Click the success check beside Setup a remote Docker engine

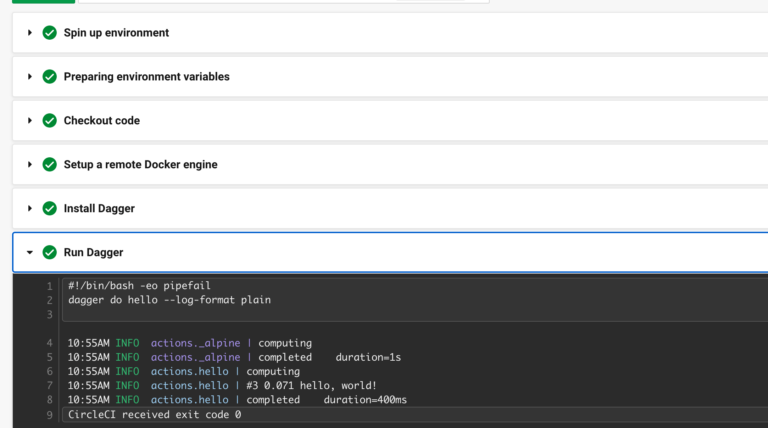pyautogui.click(x=49, y=165)
